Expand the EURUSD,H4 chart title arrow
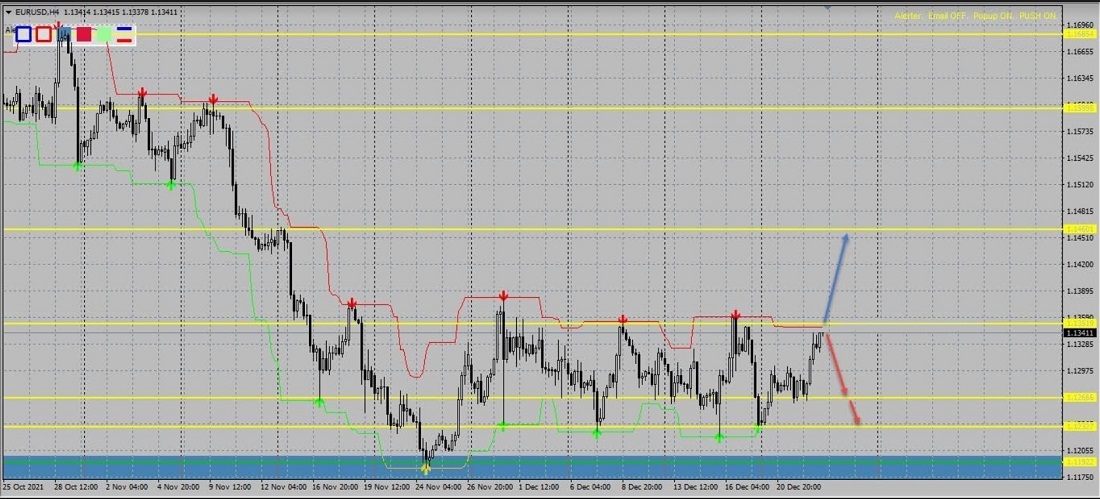This screenshot has height=499, width=1100. pyautogui.click(x=9, y=12)
